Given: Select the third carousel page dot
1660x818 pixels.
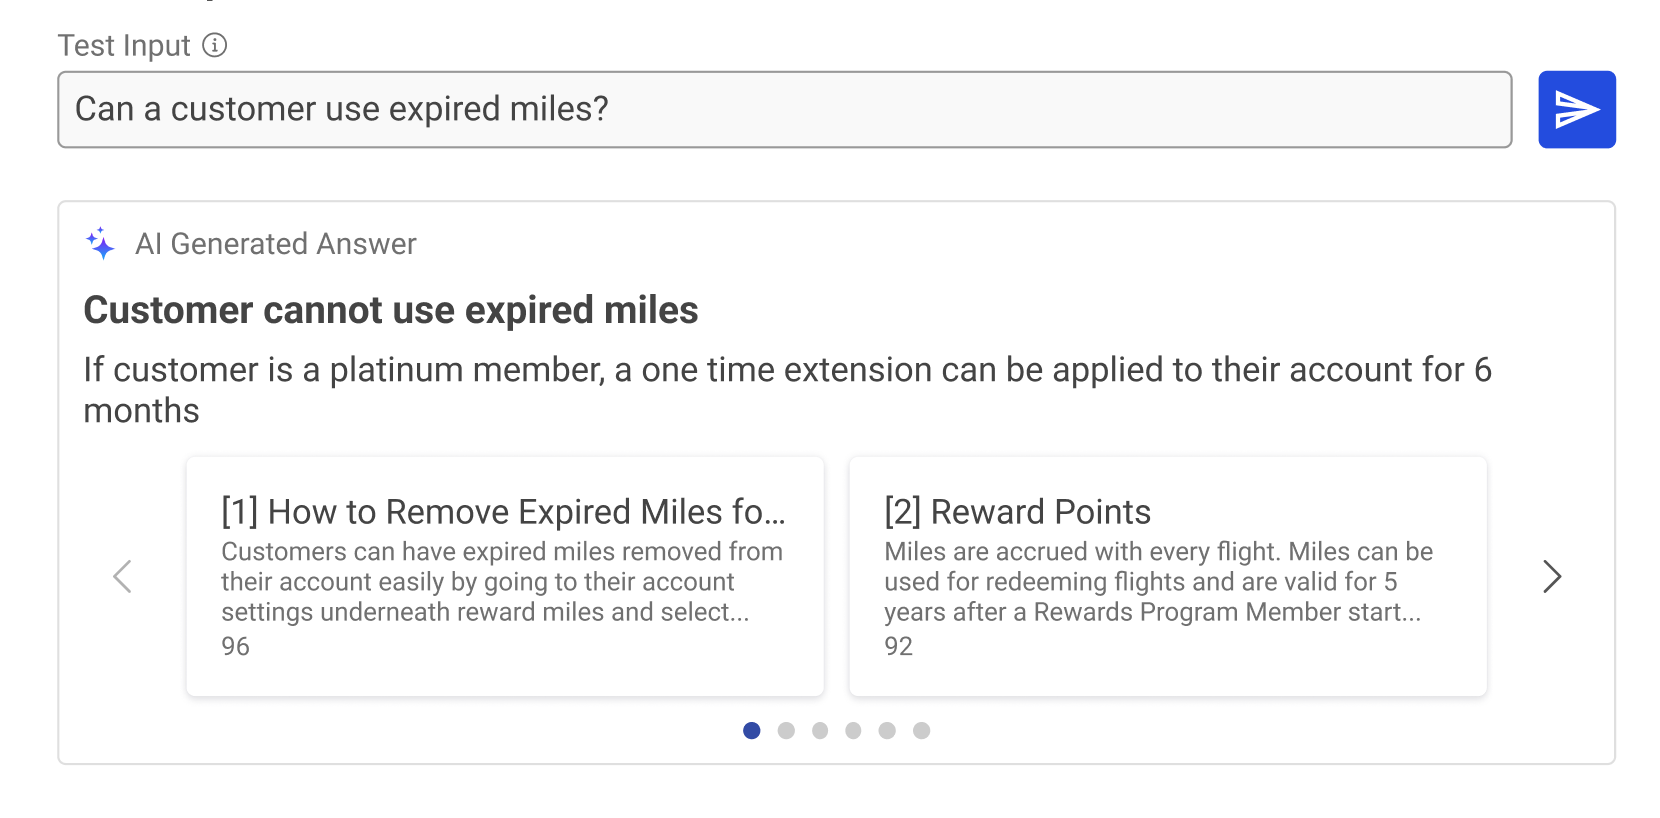Looking at the screenshot, I should [820, 731].
